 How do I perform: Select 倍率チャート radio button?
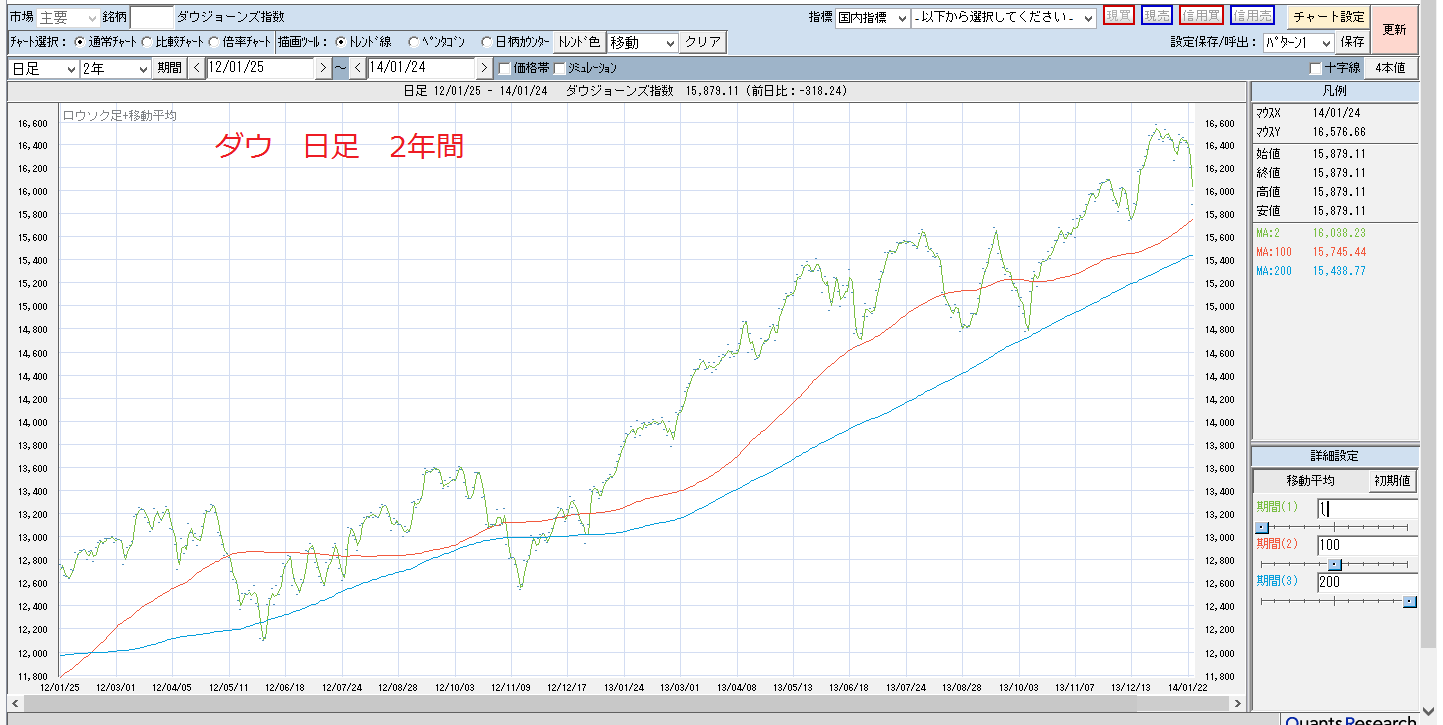coord(214,43)
